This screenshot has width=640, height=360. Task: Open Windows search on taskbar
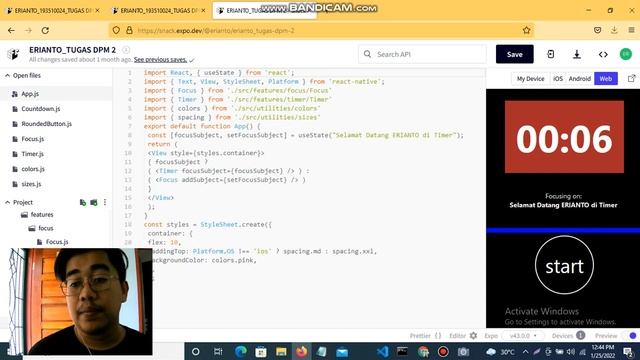196,351
